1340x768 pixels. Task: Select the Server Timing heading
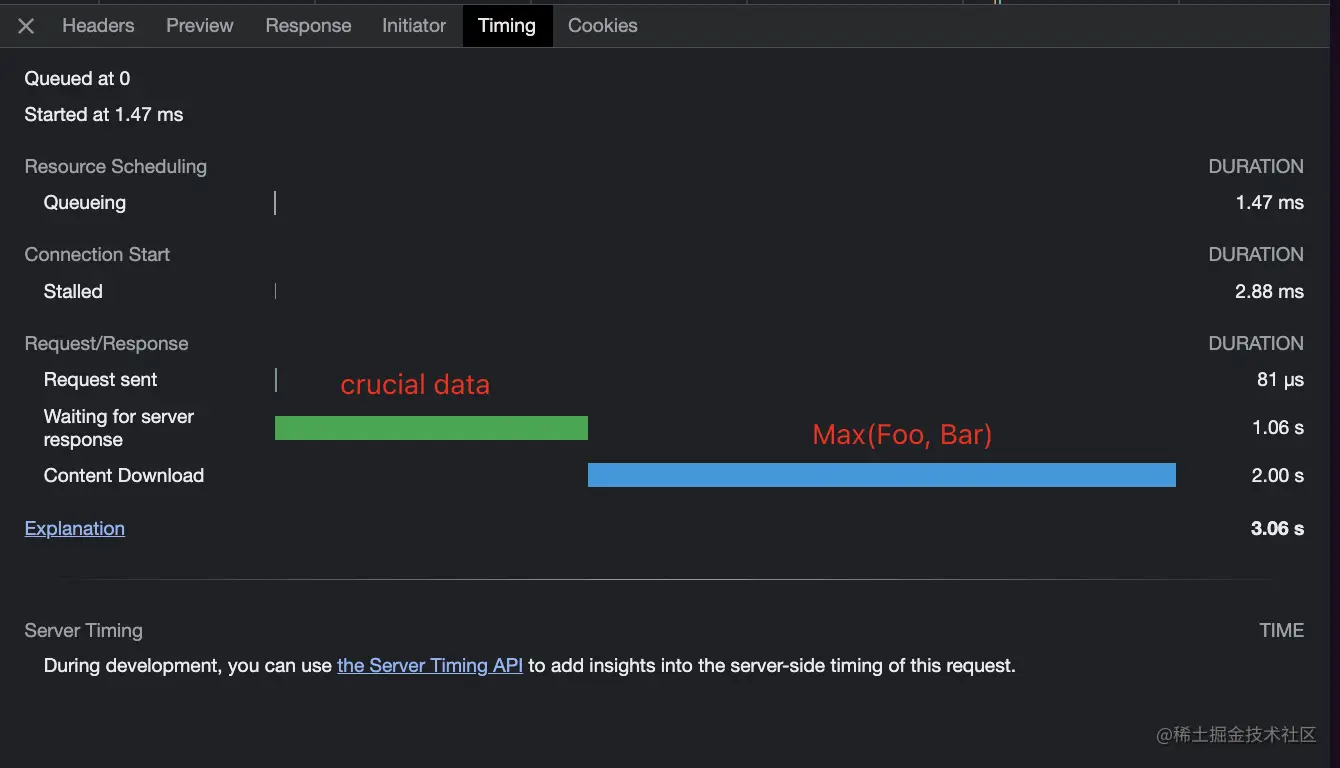84,631
